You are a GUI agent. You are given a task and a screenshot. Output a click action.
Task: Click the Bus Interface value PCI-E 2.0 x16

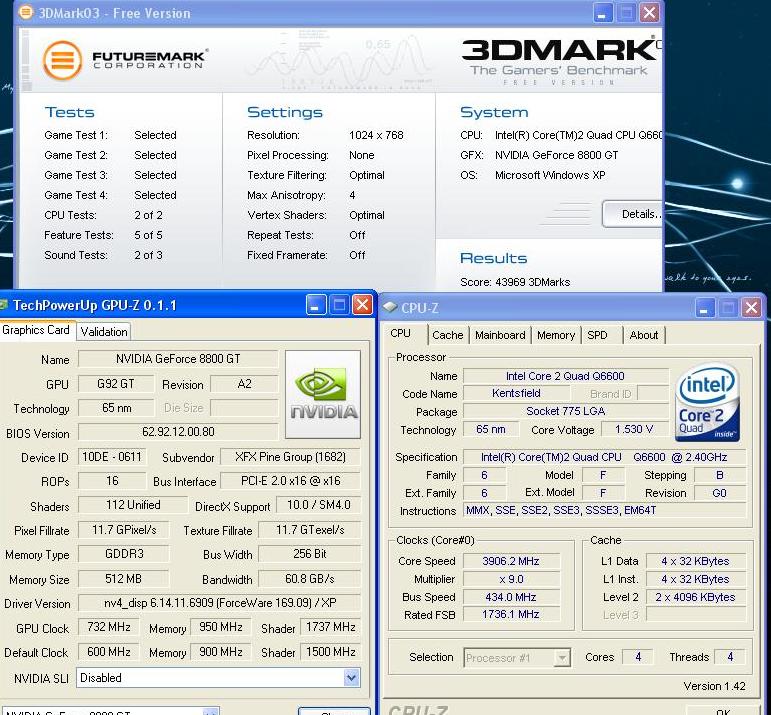291,481
